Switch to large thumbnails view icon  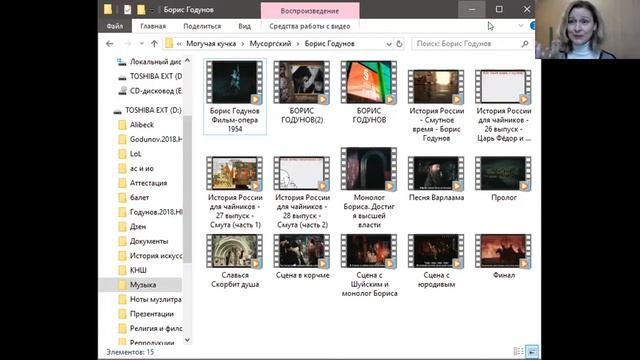531,351
